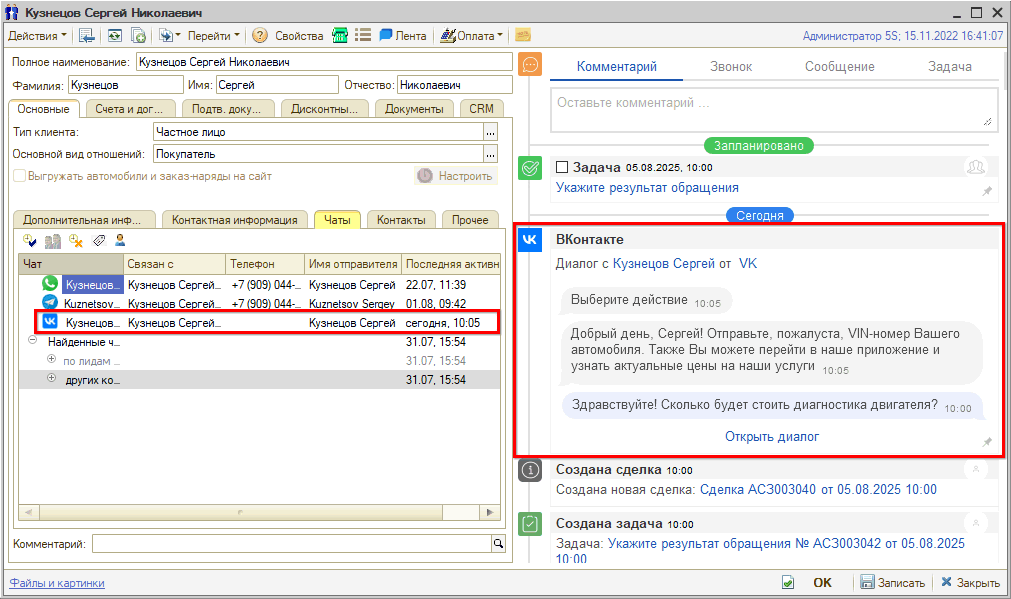The image size is (1011, 599).
Task: Tick the Задача completion checkbox
Action: click(x=562, y=167)
